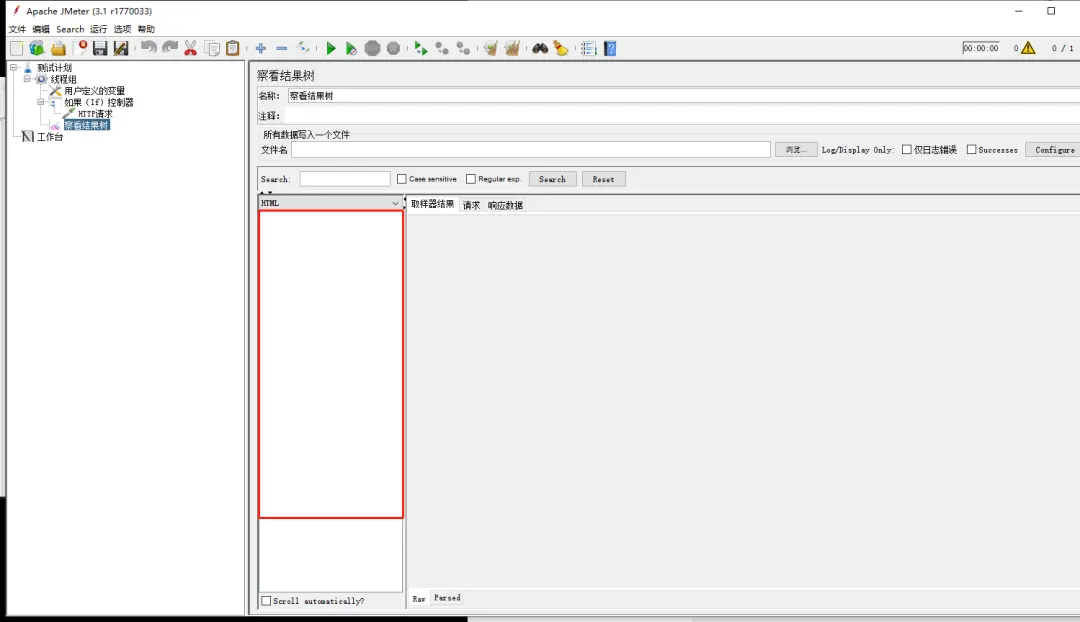Undo the last action via toolbar
The height and width of the screenshot is (622, 1080).
click(149, 48)
